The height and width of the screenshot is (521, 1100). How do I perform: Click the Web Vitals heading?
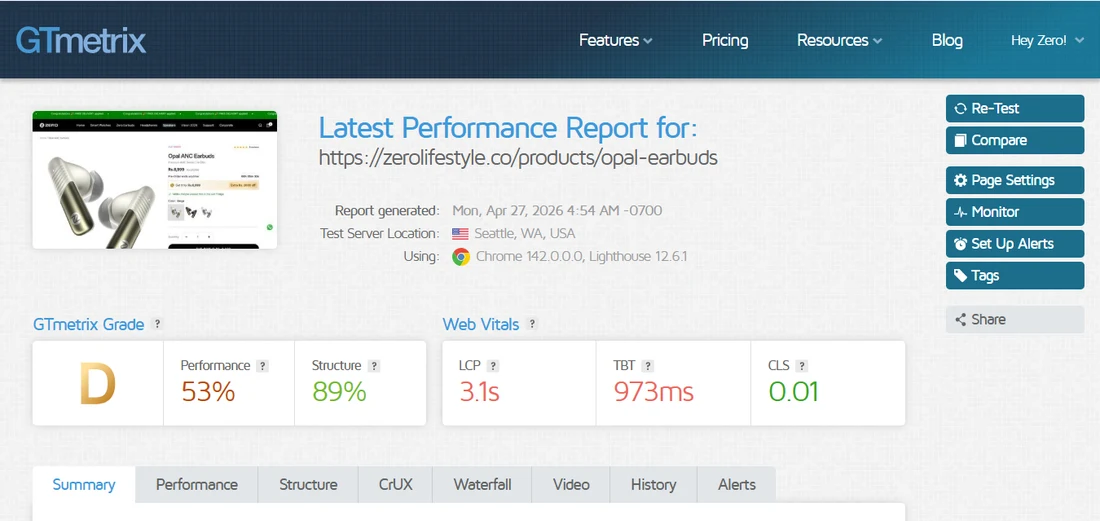pos(481,324)
